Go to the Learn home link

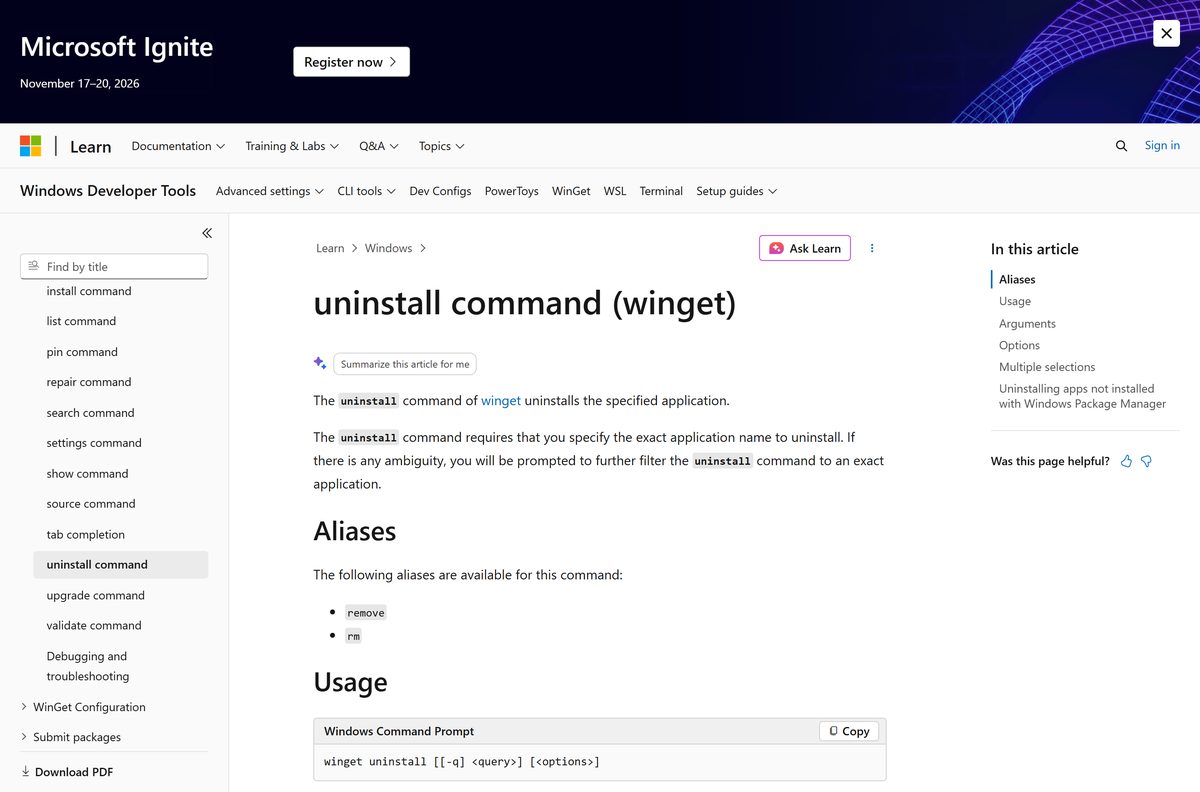[x=90, y=146]
